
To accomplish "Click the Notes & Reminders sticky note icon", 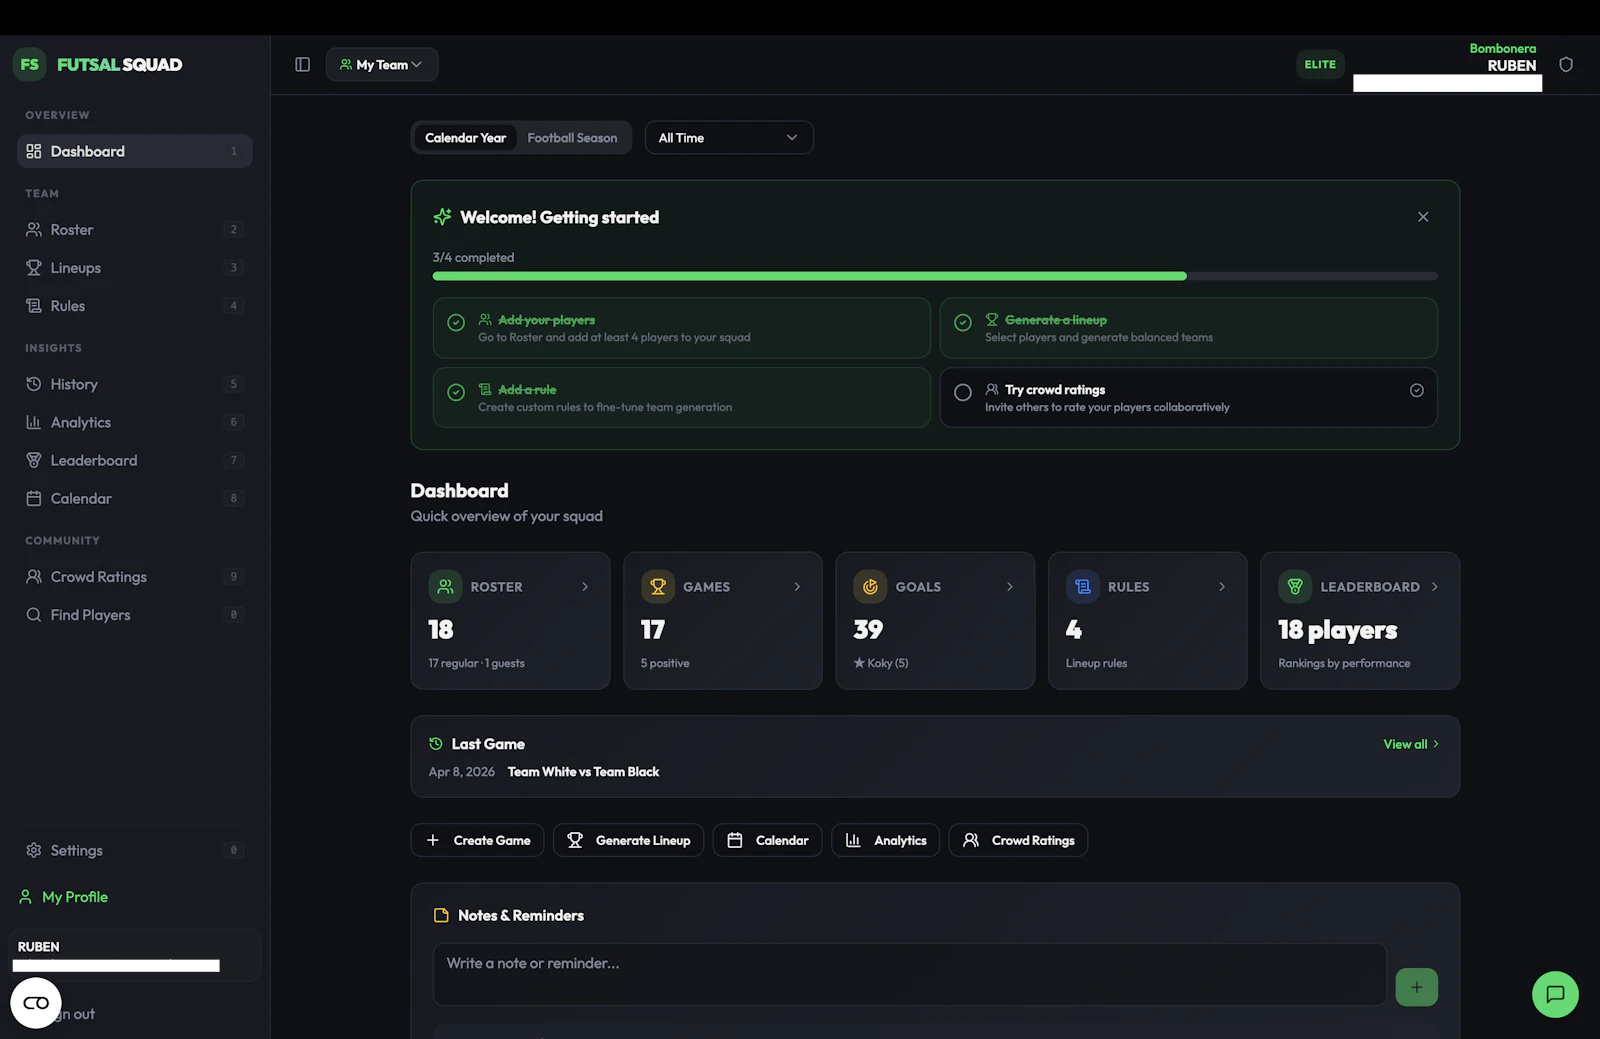I will tap(441, 915).
